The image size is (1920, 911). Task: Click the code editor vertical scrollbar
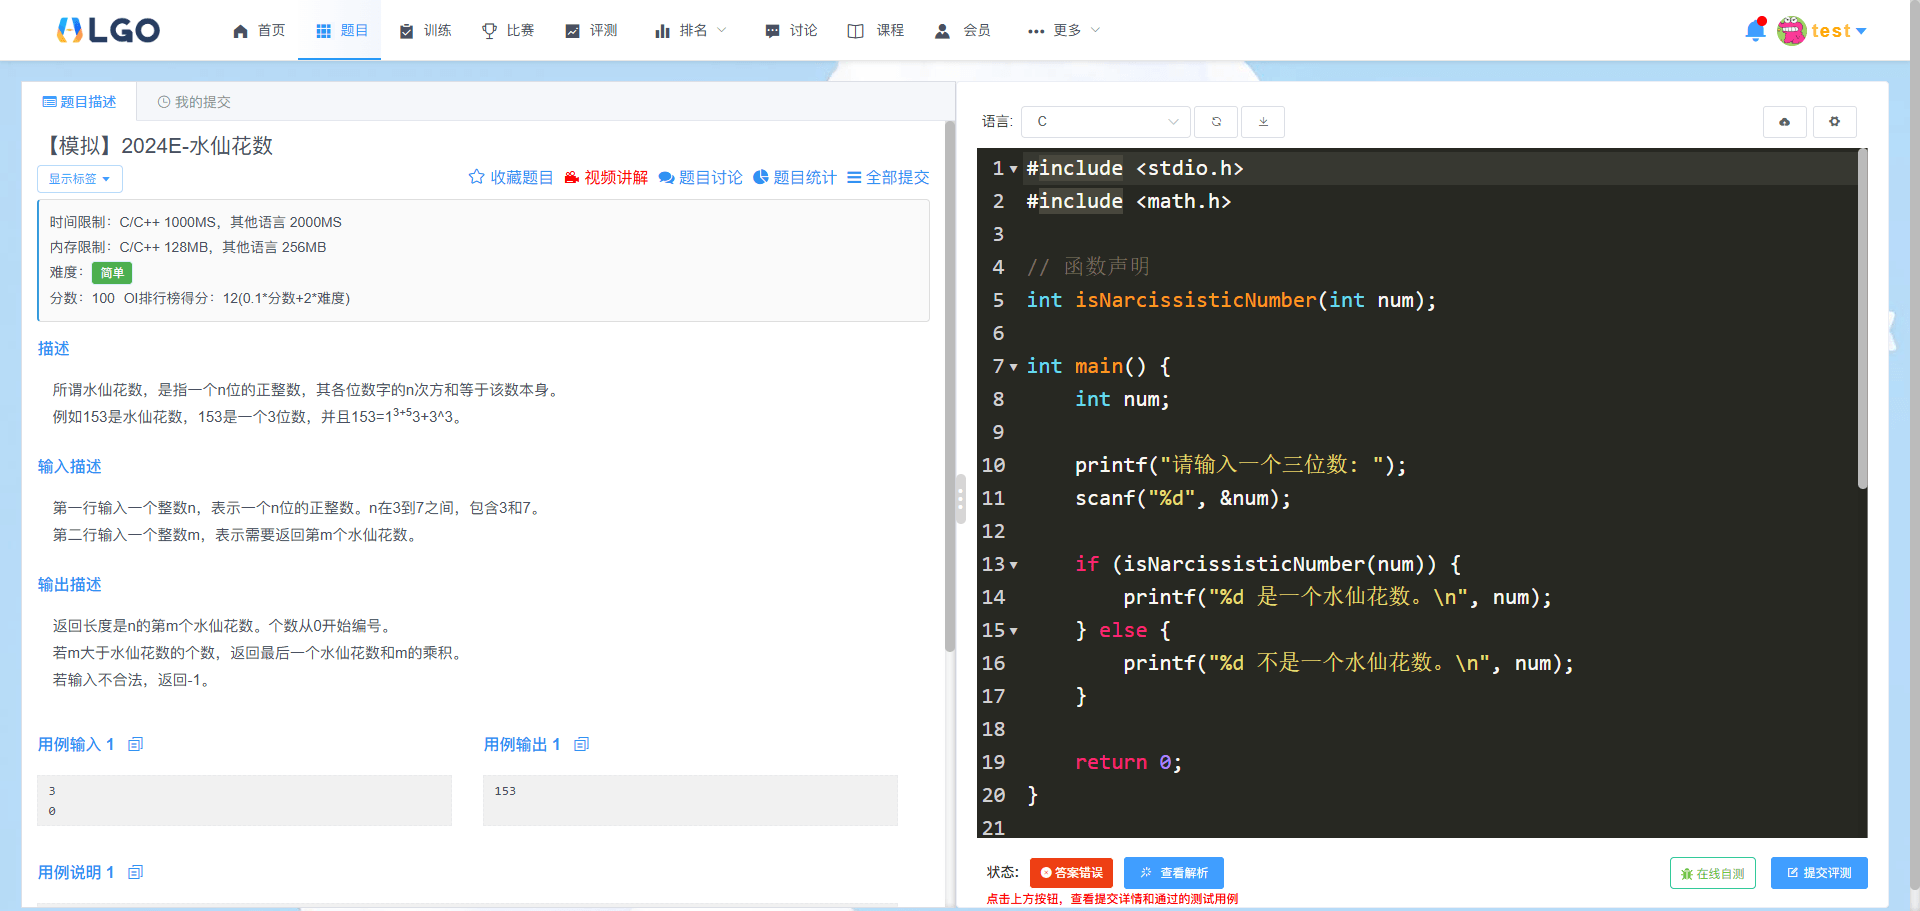pyautogui.click(x=1862, y=320)
